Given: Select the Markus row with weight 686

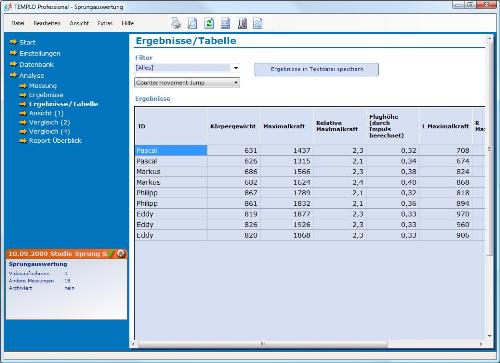Looking at the screenshot, I should (310, 171).
